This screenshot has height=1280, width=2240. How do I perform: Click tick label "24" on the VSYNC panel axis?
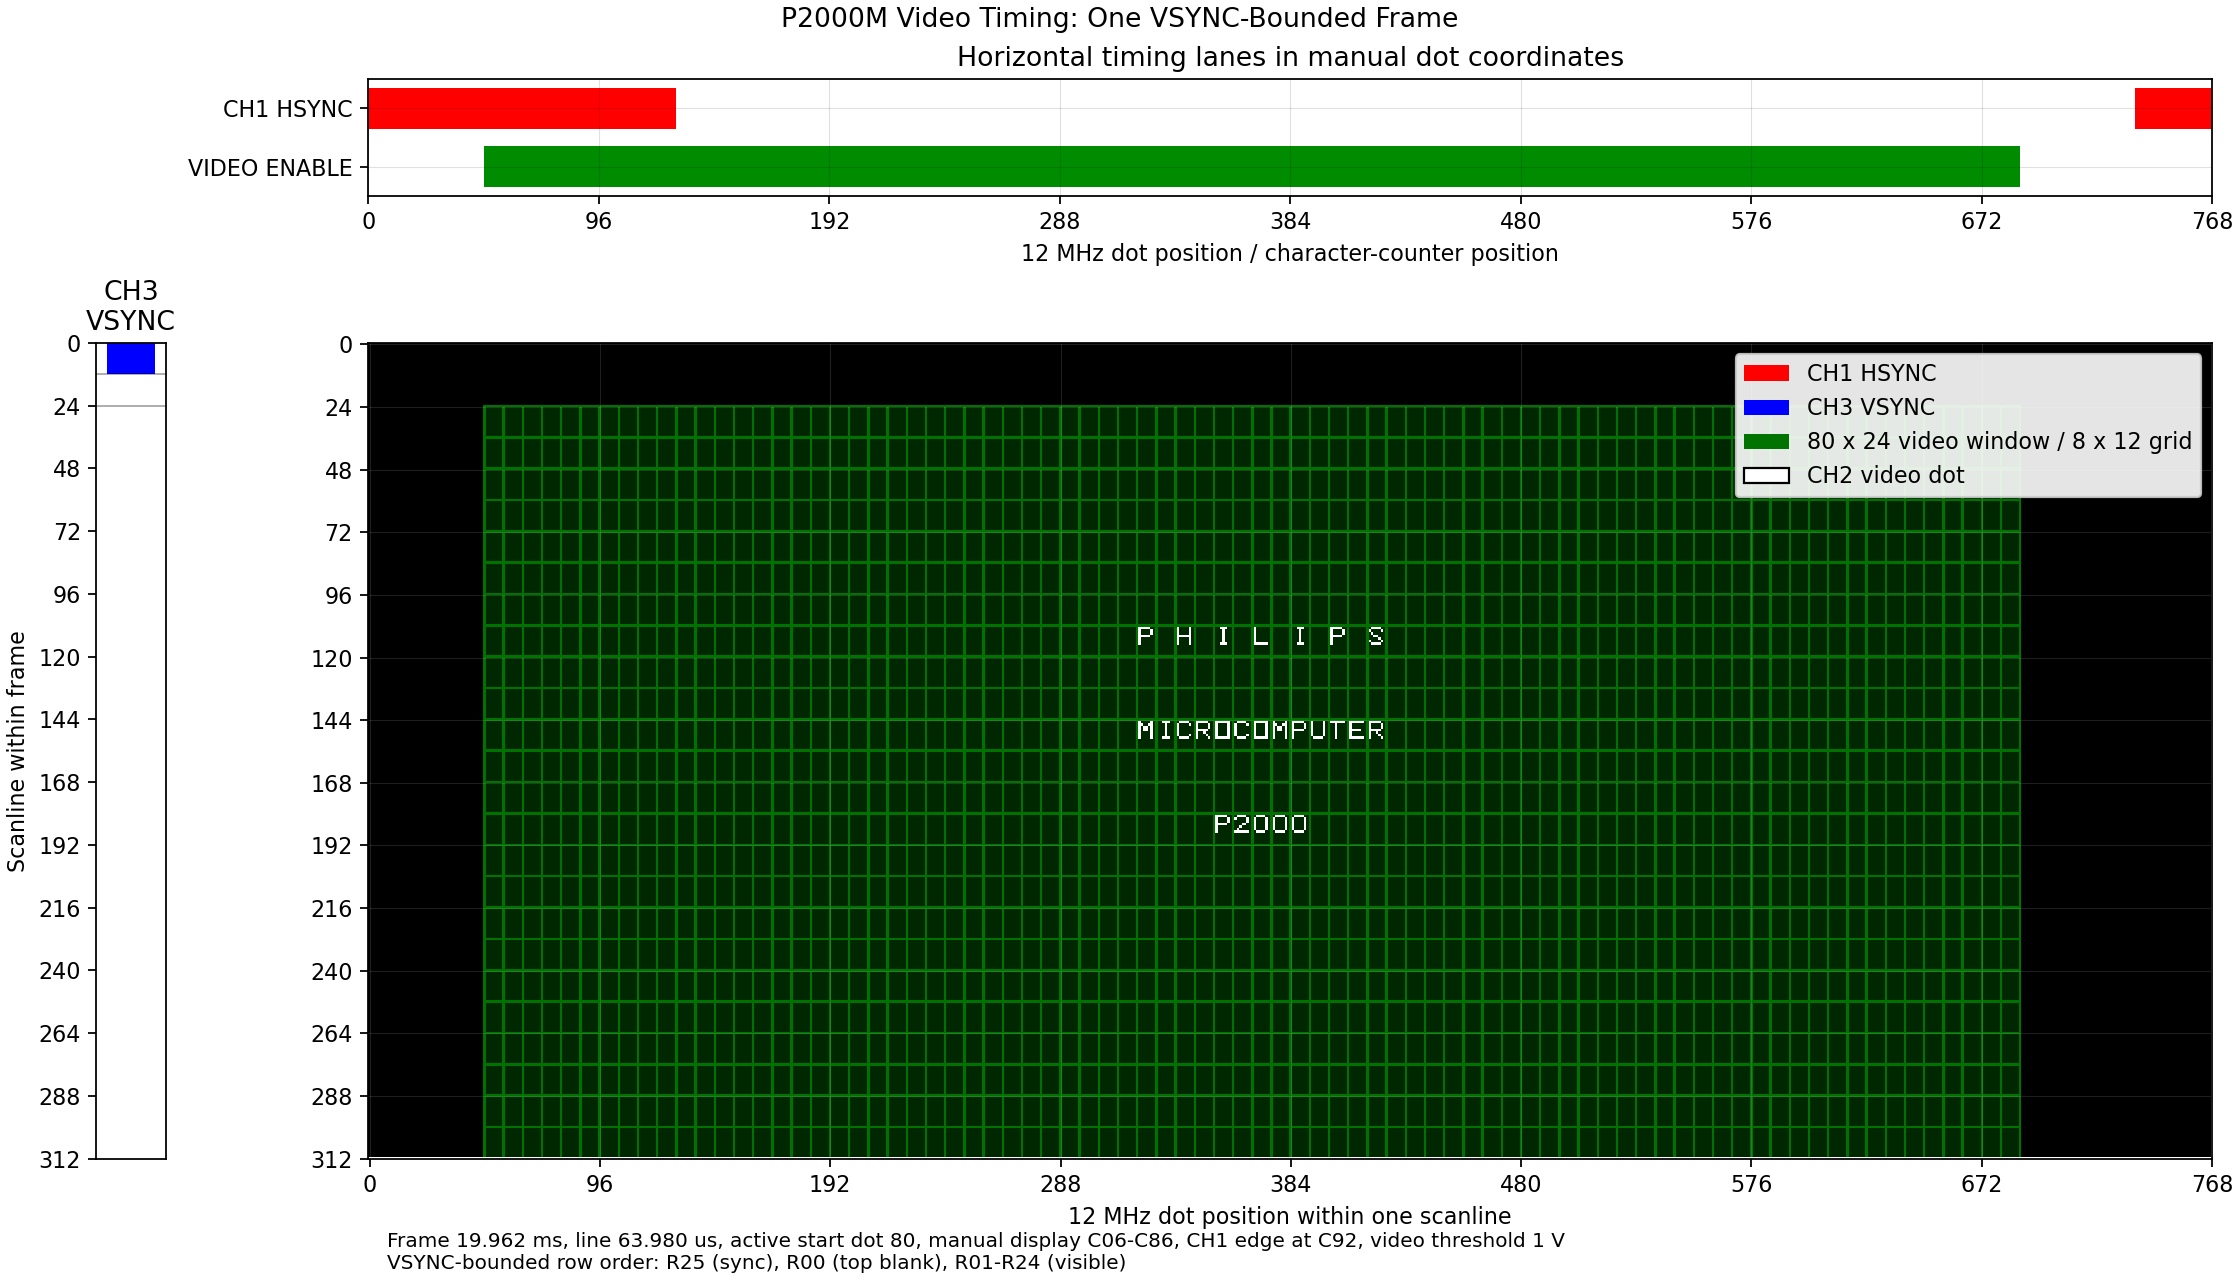(x=67, y=407)
